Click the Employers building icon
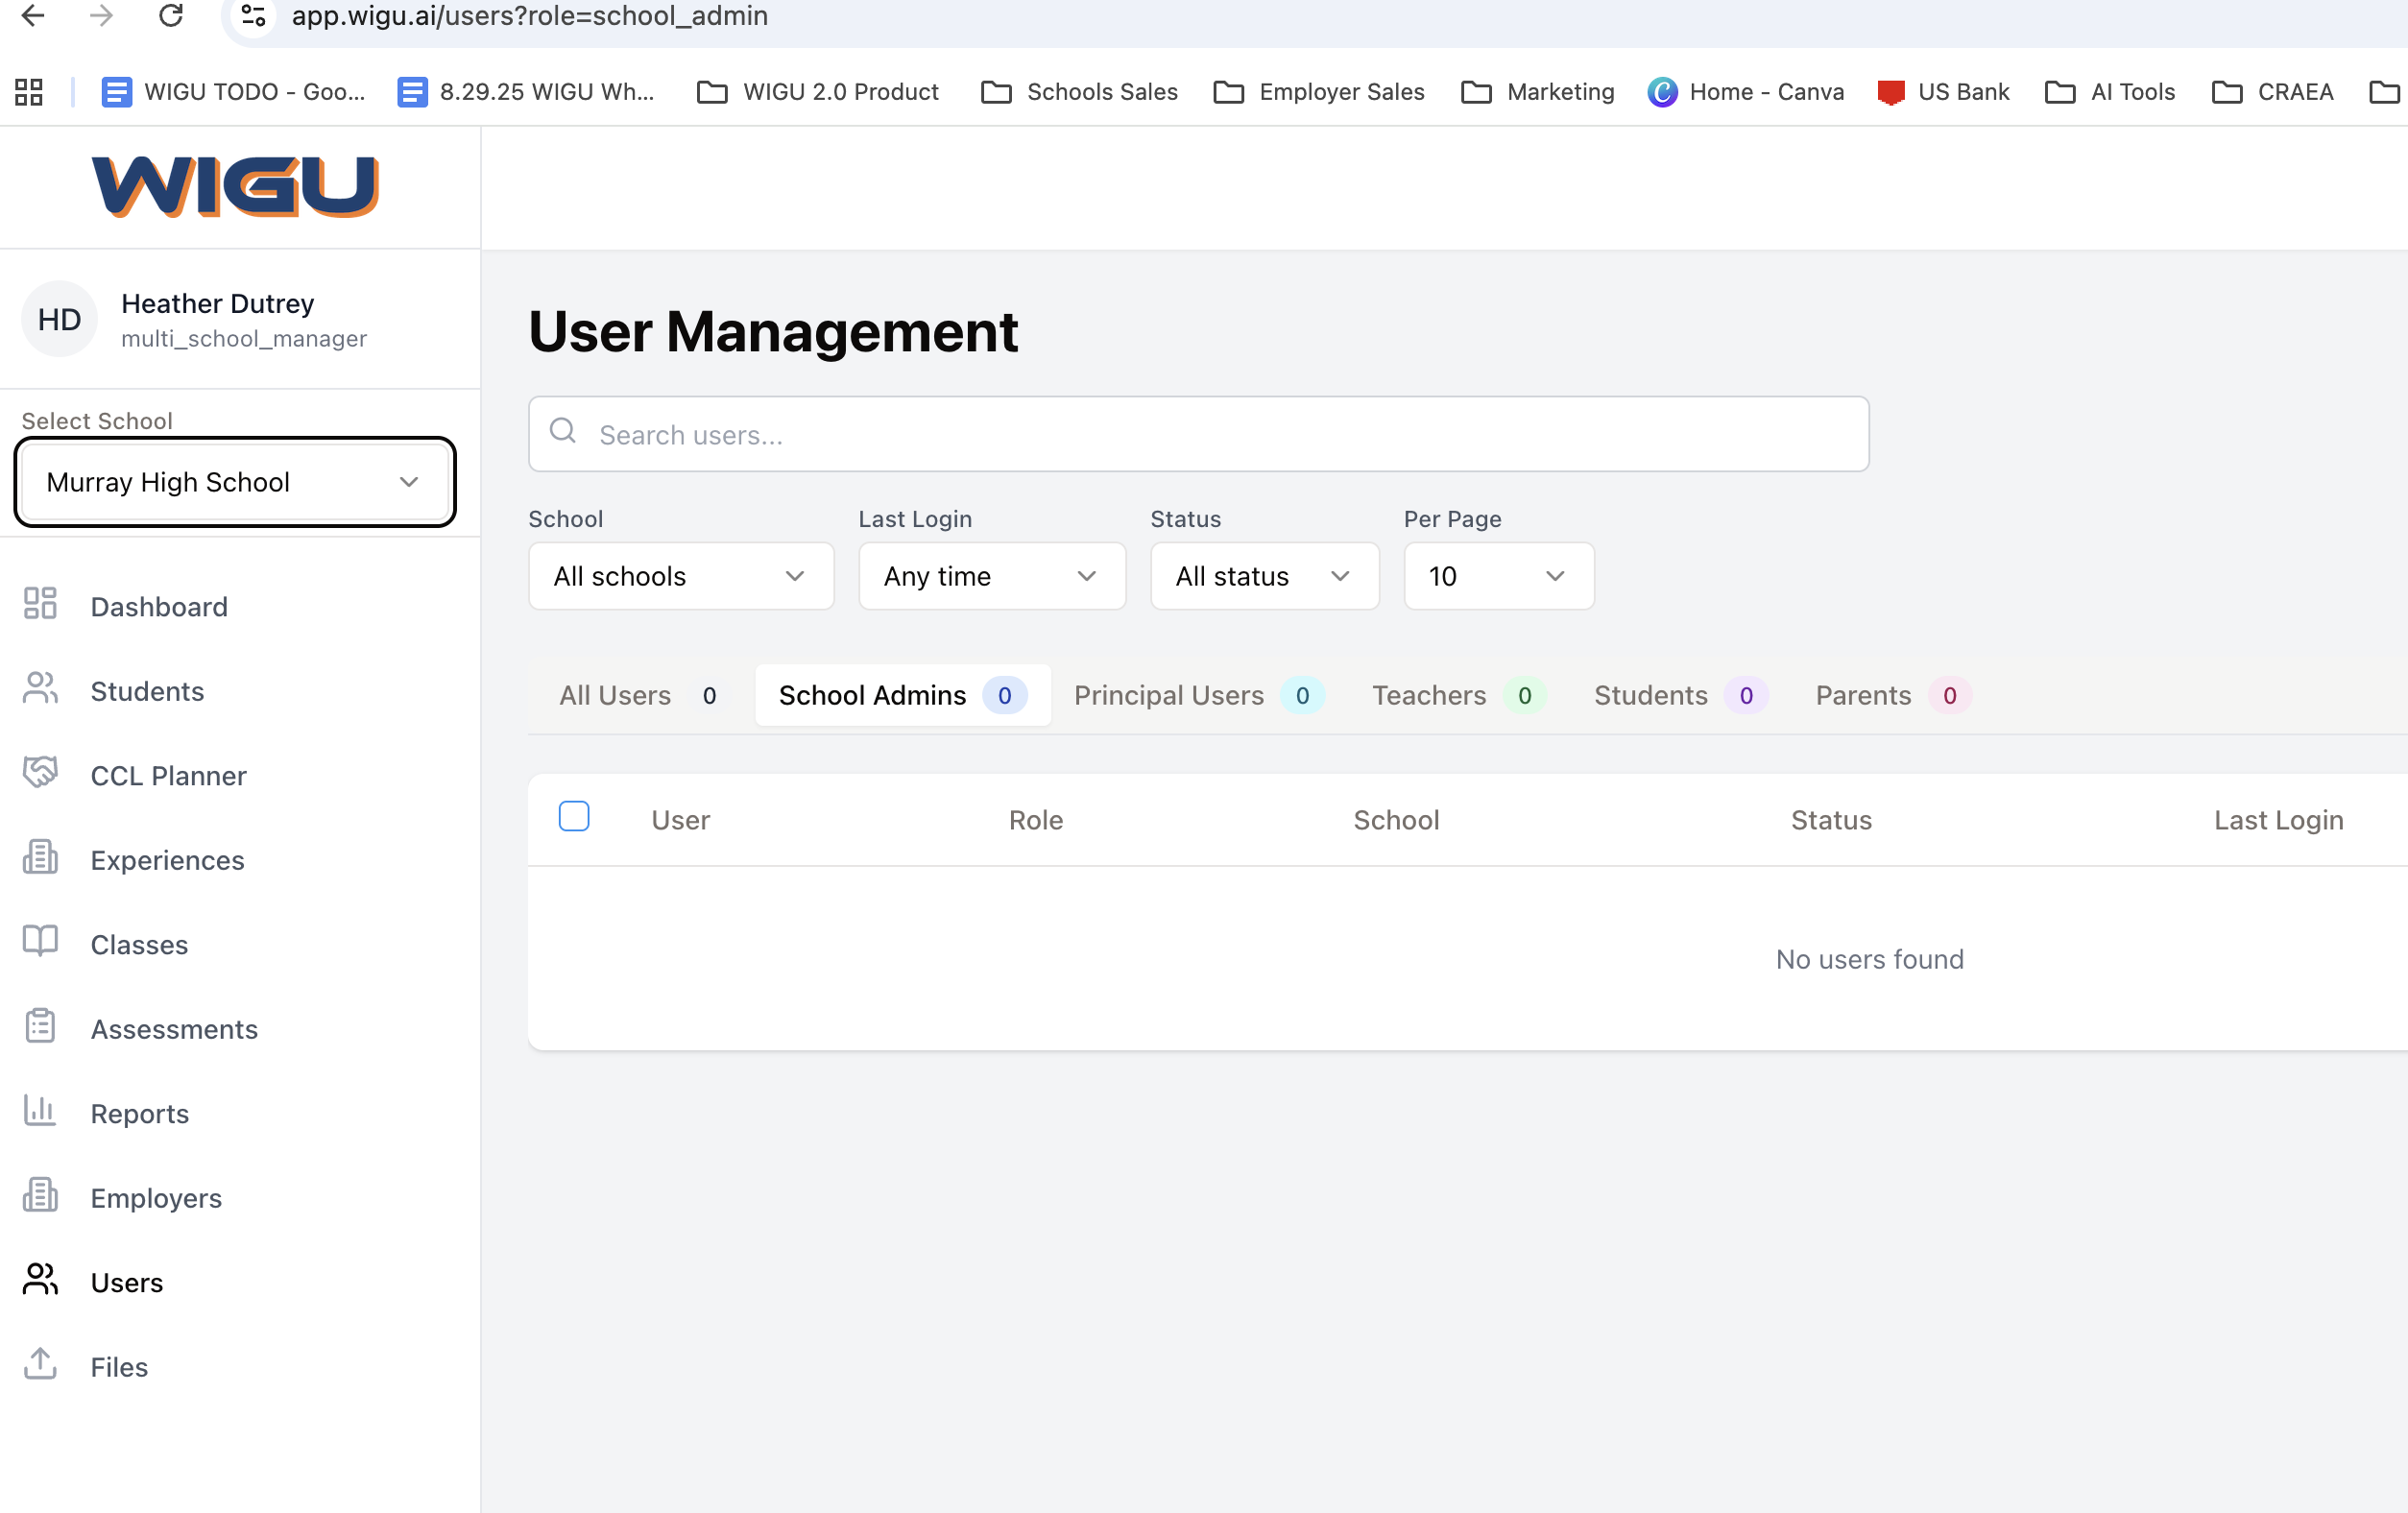The width and height of the screenshot is (2408, 1513). [x=40, y=1197]
